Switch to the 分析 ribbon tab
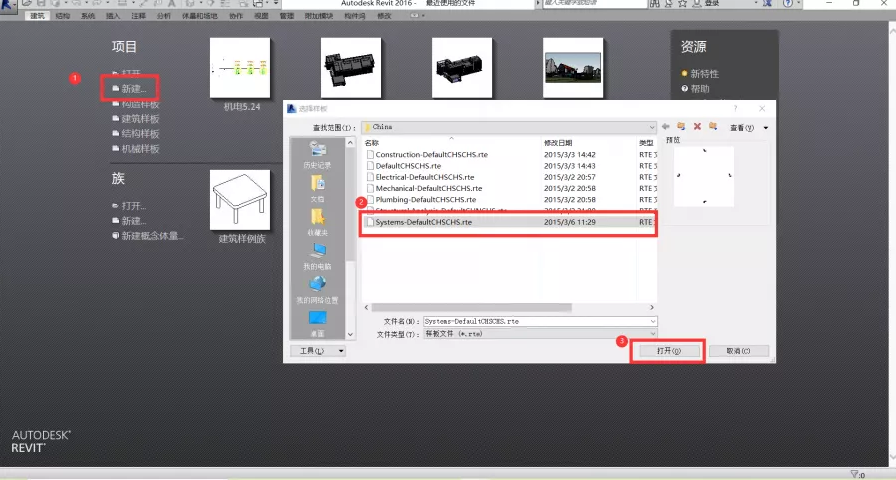The image size is (896, 480). pos(163,16)
